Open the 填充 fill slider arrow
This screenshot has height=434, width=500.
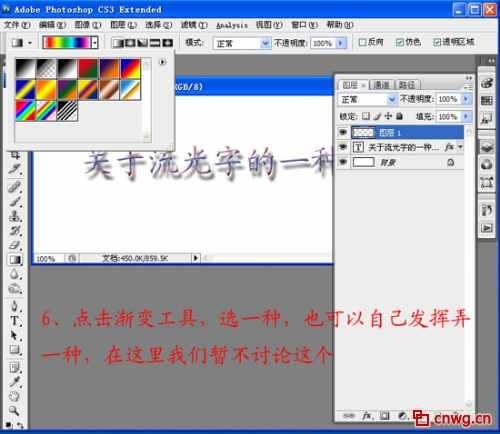coord(466,116)
